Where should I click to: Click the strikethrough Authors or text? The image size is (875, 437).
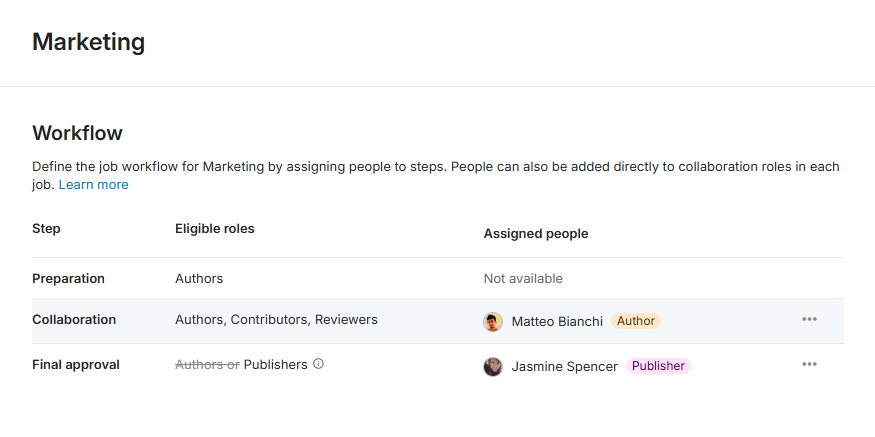(x=207, y=365)
